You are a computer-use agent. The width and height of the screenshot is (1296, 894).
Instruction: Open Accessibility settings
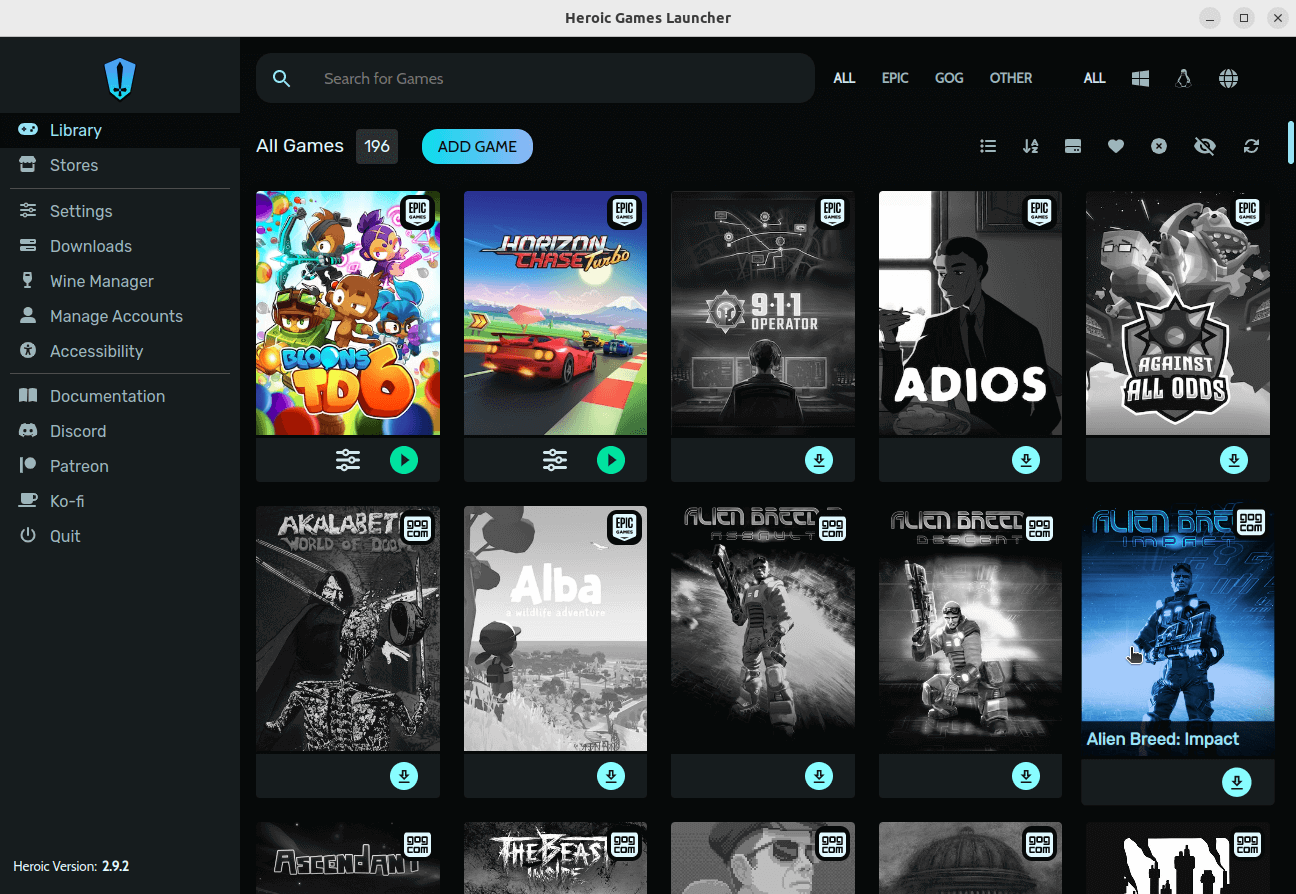click(x=120, y=351)
